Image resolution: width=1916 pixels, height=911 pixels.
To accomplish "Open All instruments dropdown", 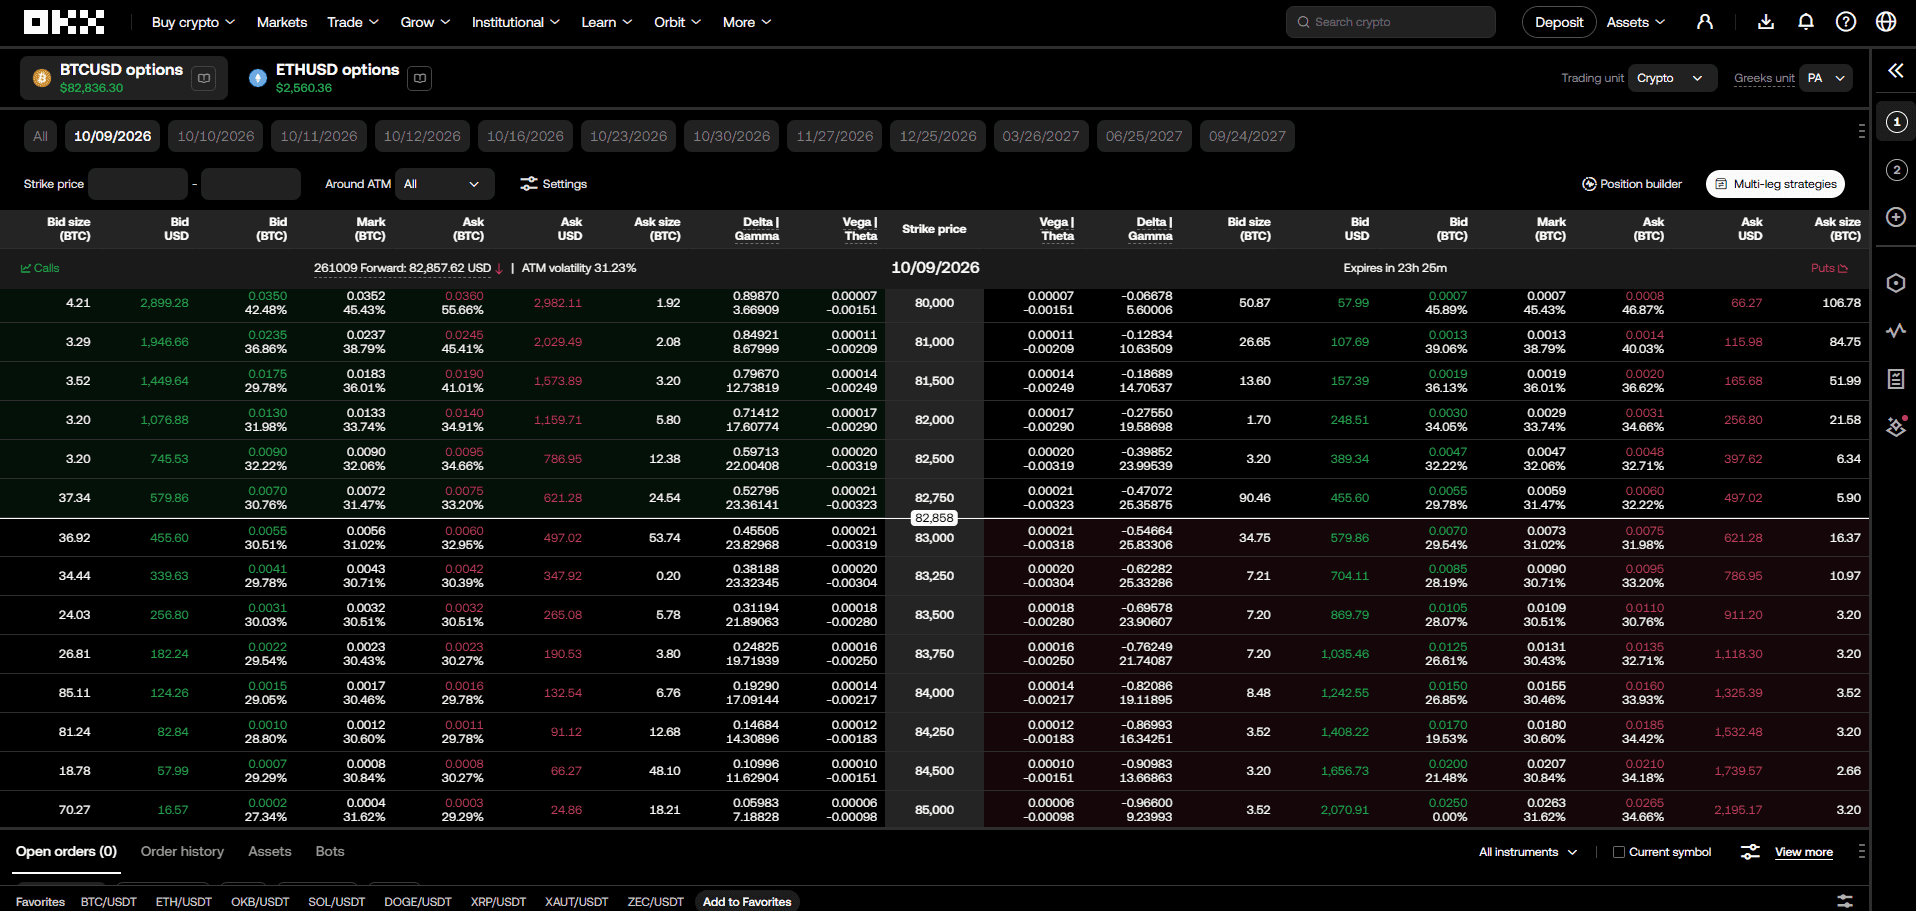I will [1528, 852].
